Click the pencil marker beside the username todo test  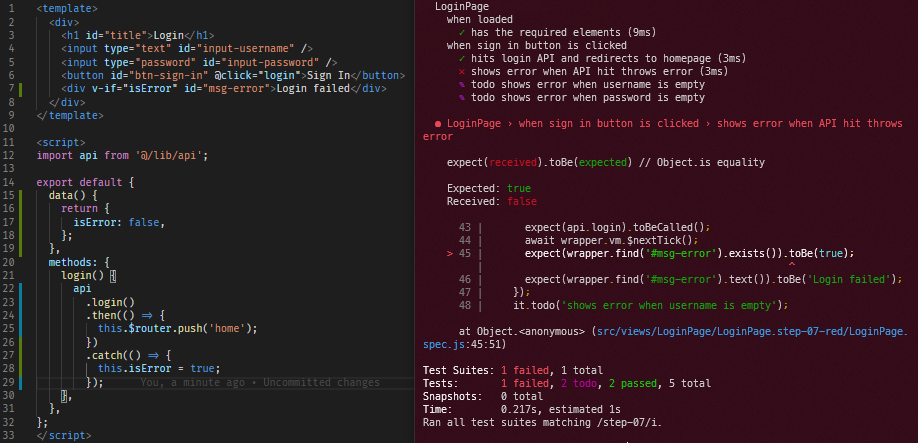[463, 84]
